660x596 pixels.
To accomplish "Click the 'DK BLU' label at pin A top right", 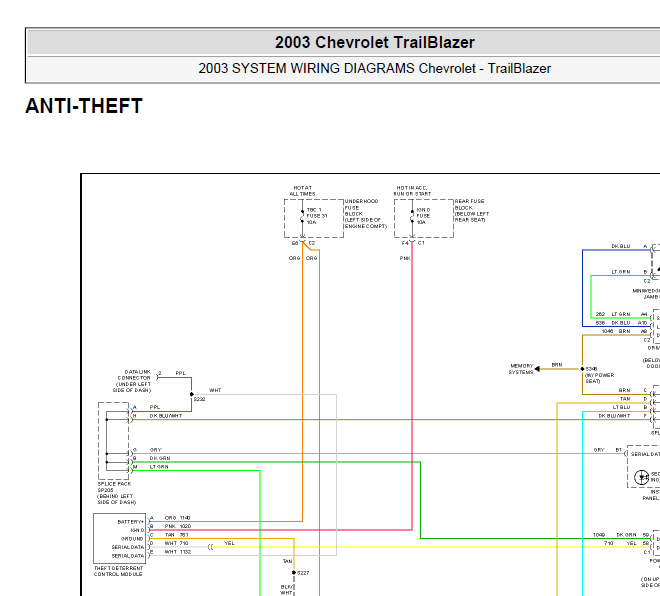I will click(x=621, y=246).
